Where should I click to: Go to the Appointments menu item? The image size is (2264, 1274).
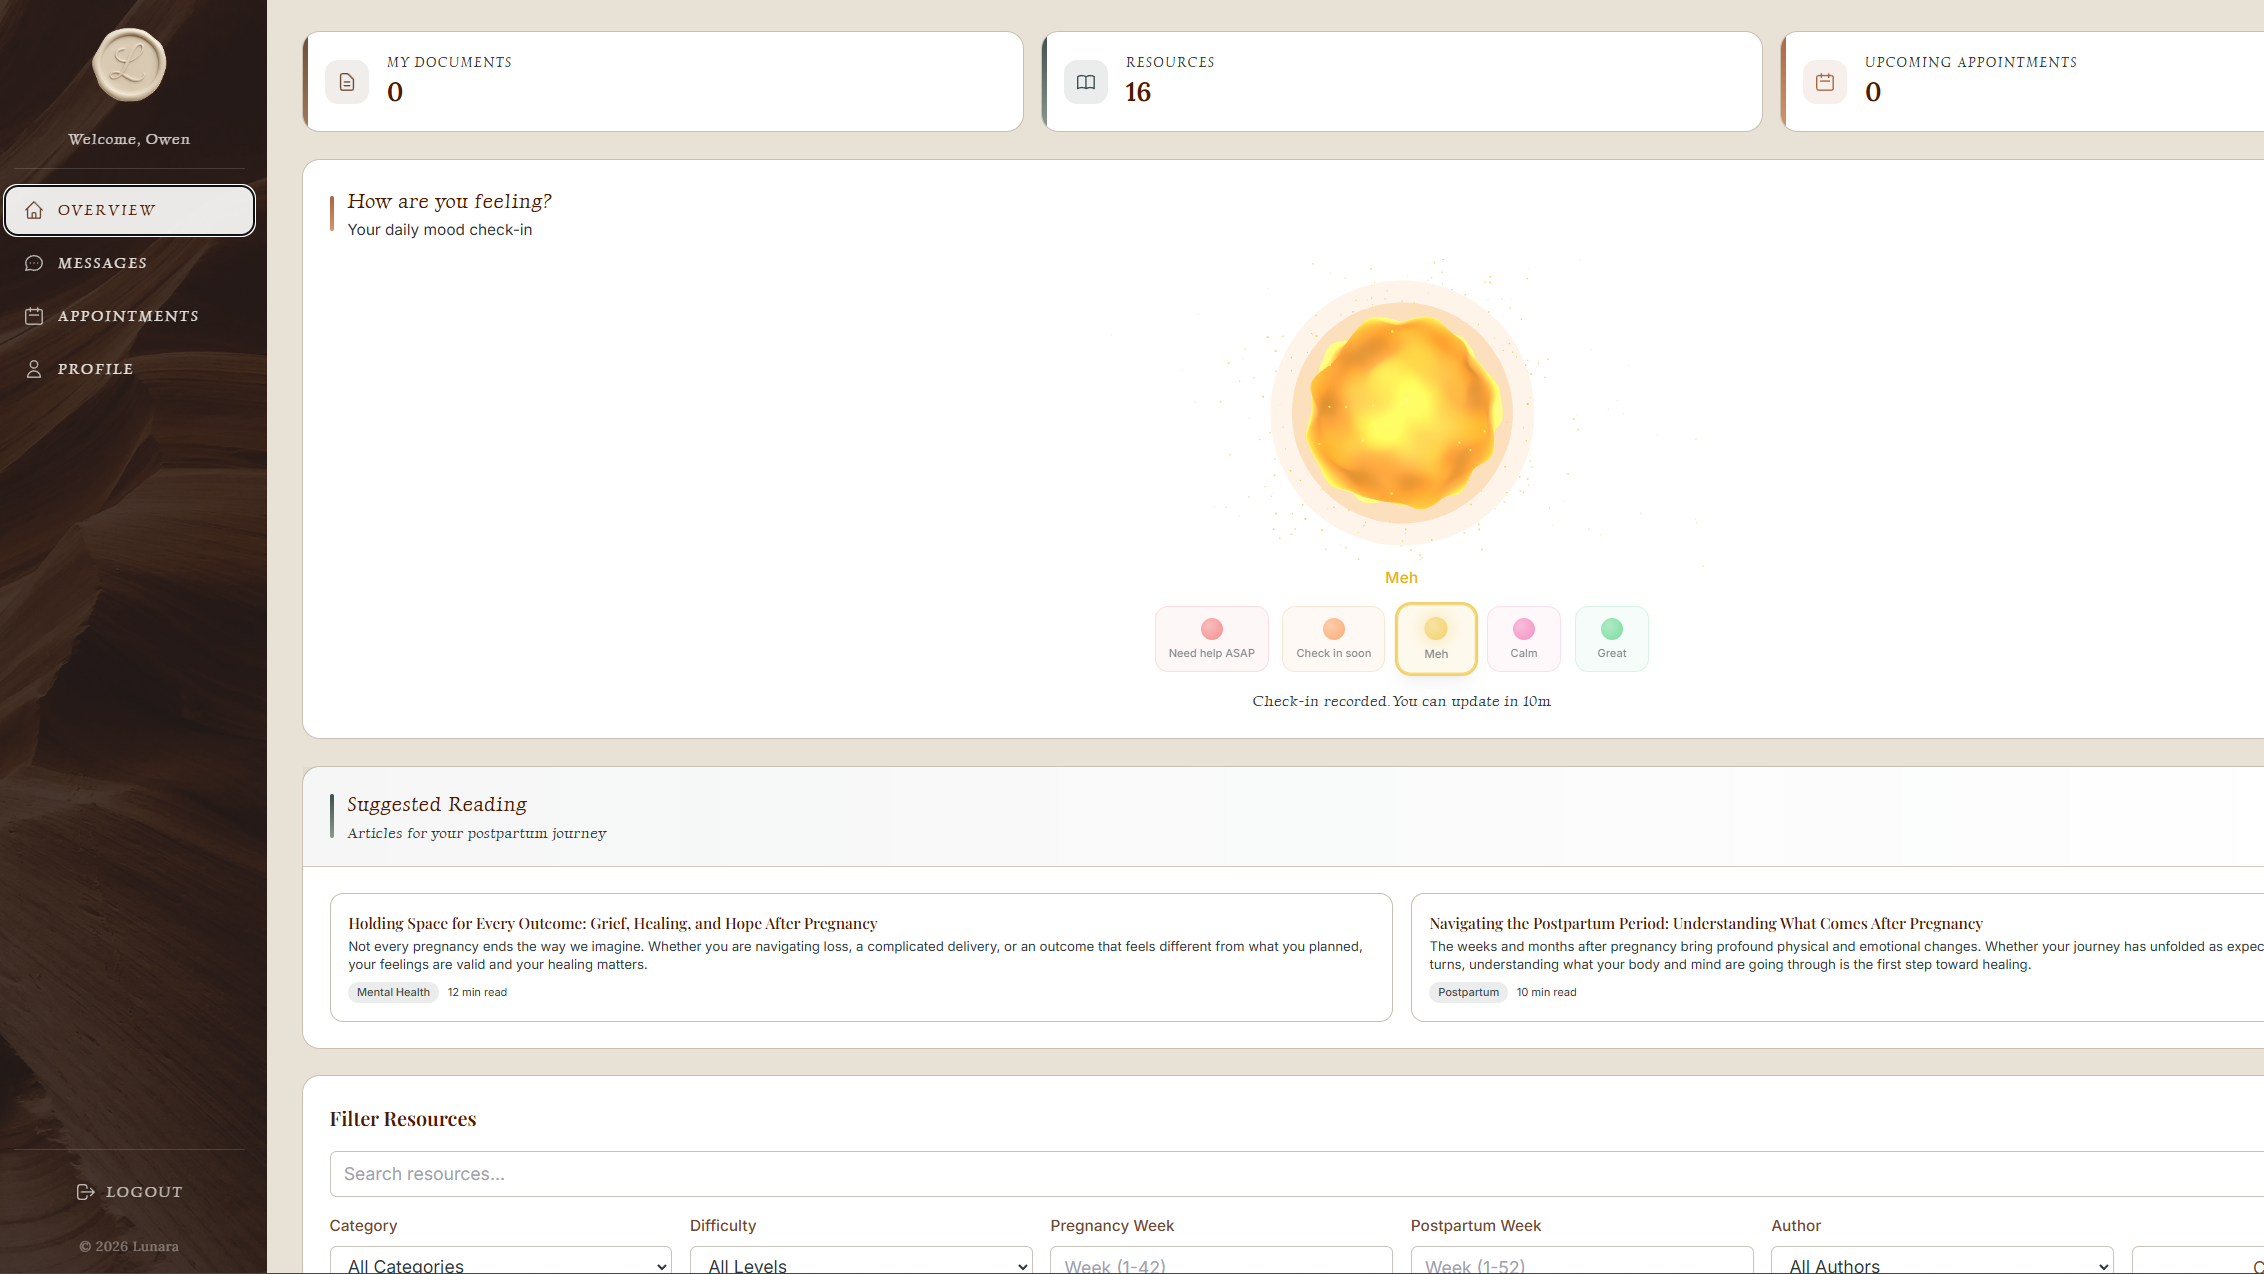point(128,316)
